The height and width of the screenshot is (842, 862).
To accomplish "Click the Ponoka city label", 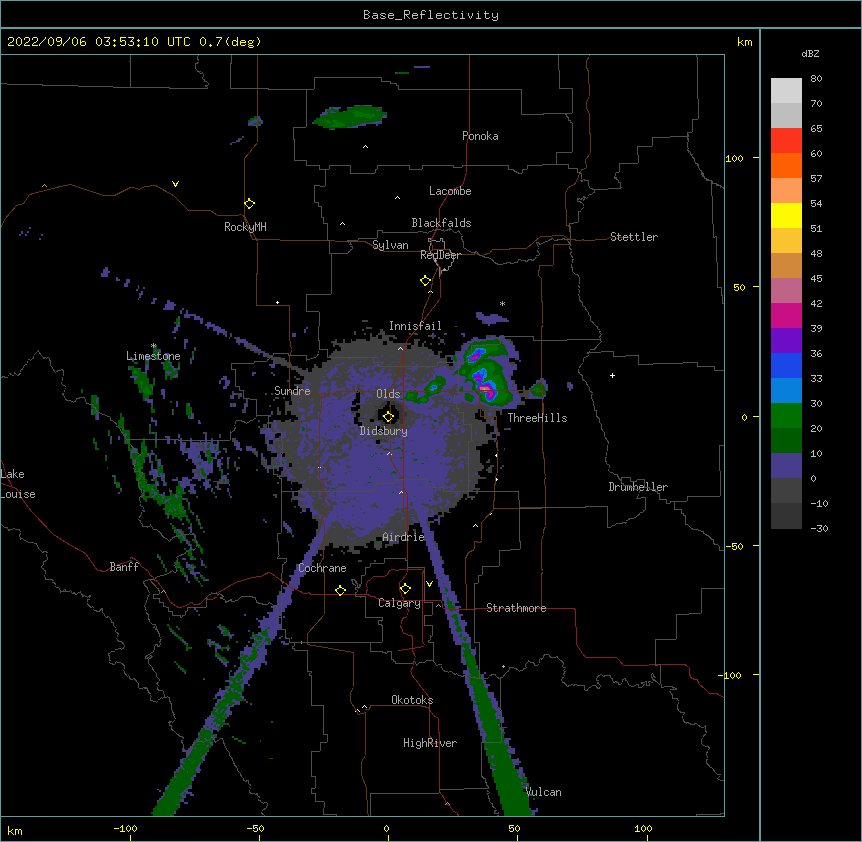I will click(x=480, y=136).
